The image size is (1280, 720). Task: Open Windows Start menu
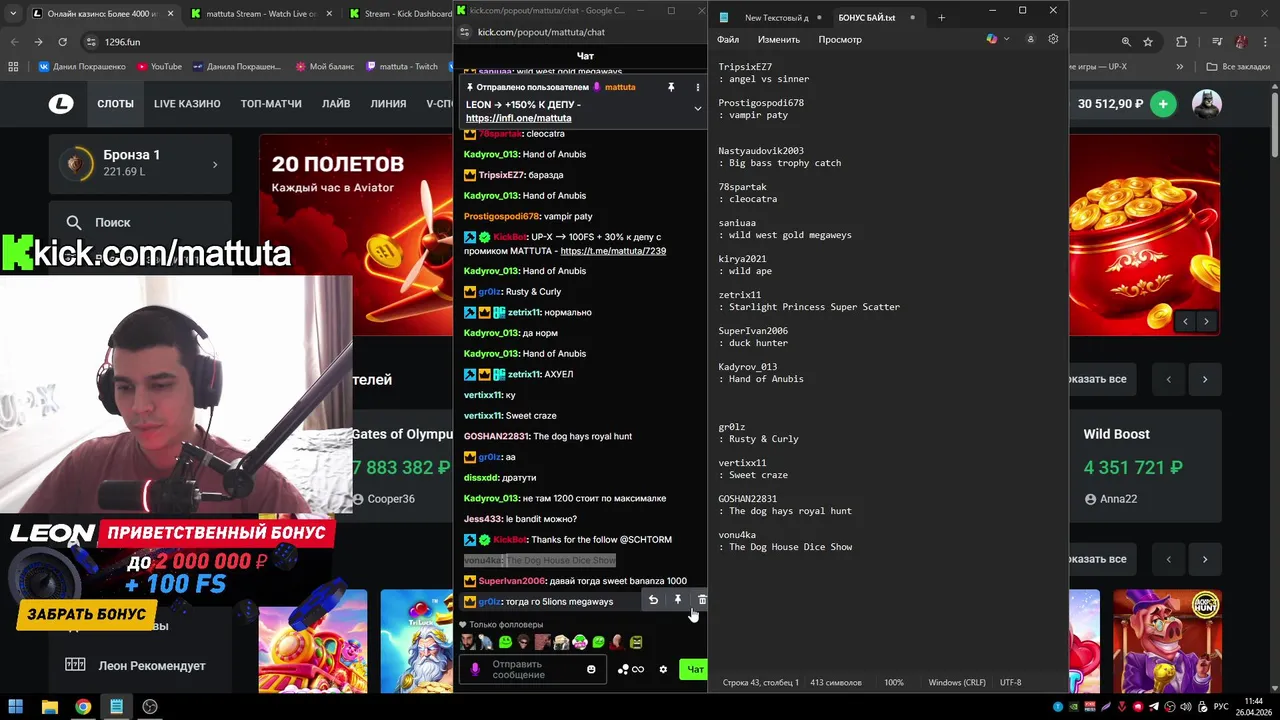(16, 706)
